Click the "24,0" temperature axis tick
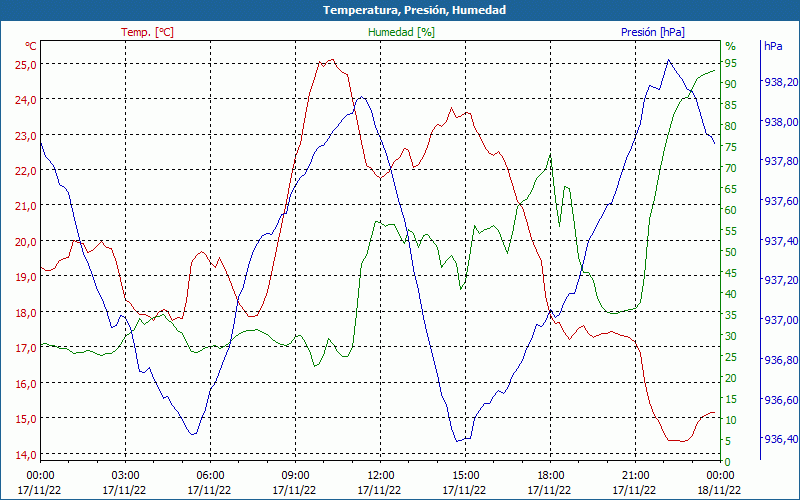The height and width of the screenshot is (500, 800). 26,100
